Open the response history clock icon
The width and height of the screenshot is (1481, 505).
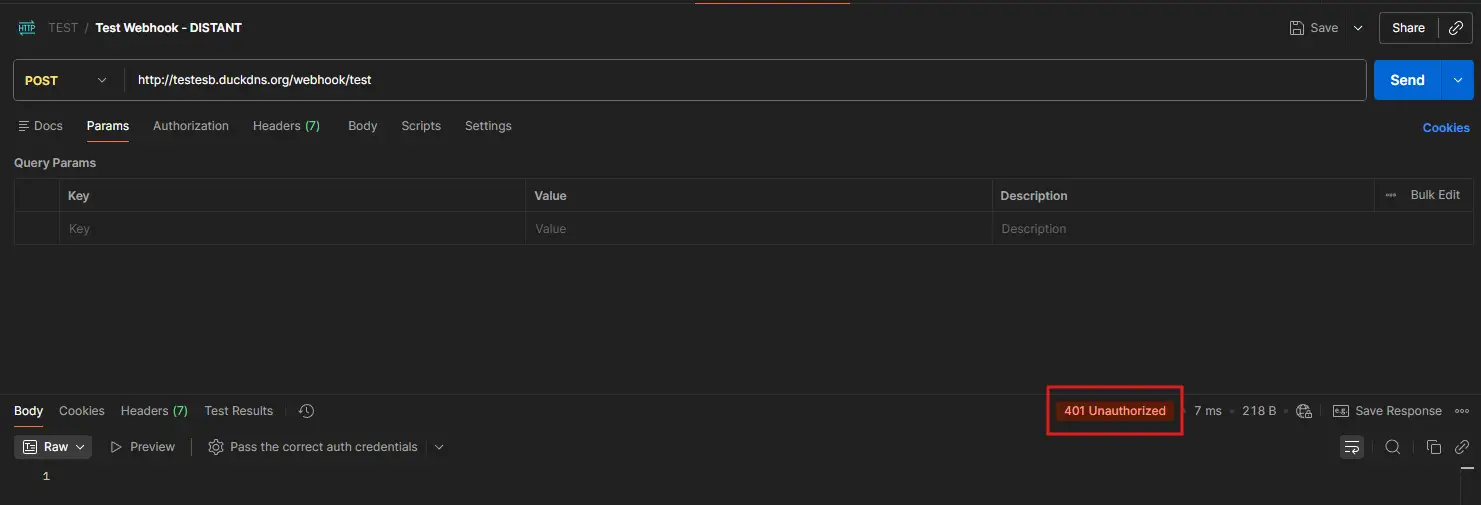307,411
